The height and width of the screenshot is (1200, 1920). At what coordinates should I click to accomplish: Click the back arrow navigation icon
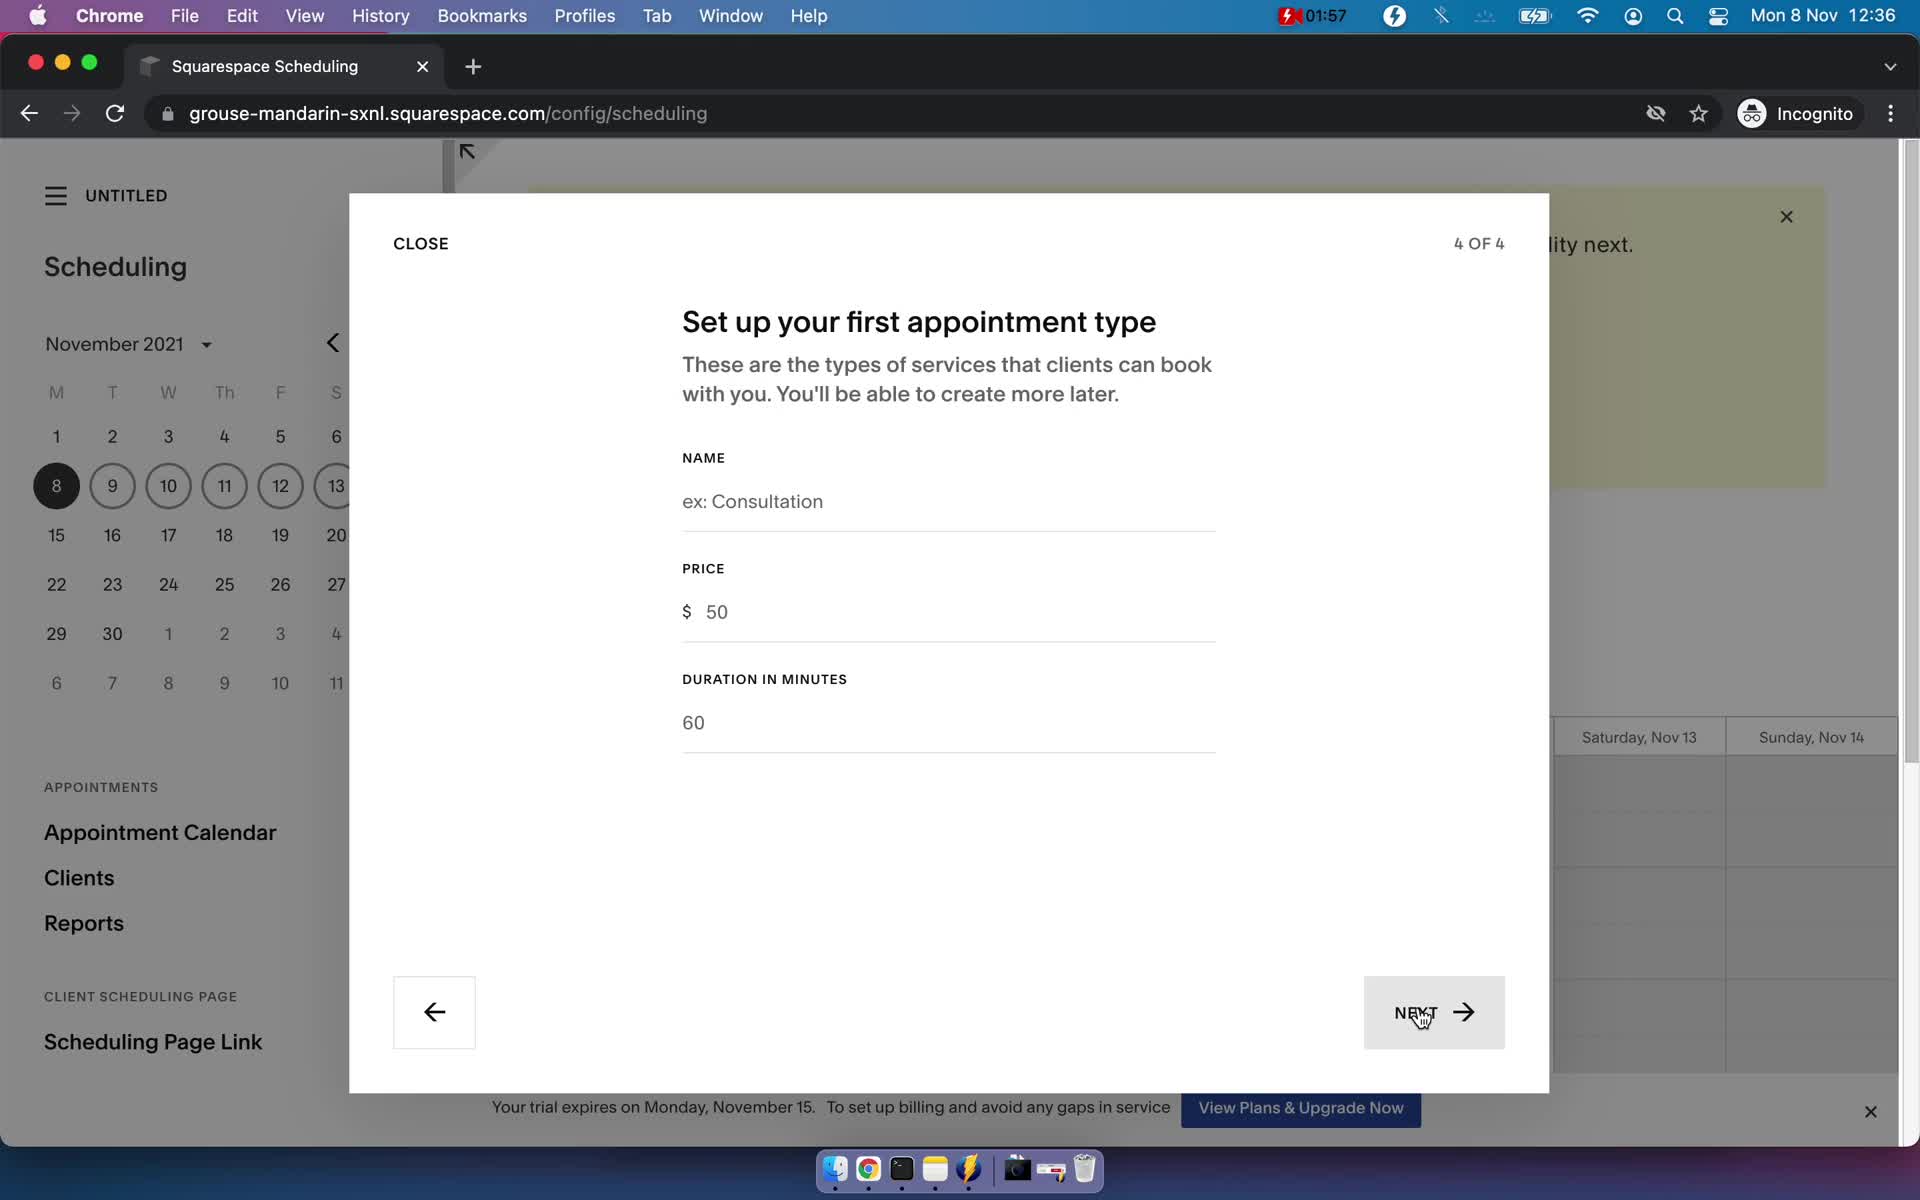(x=434, y=1012)
